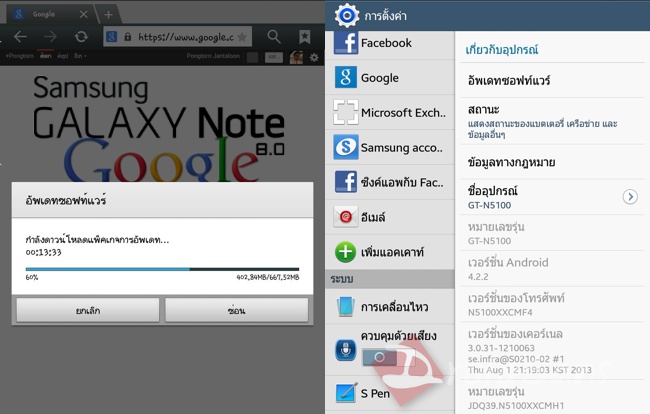This screenshot has height=414, width=650.
Task: Reload the page with the refresh icon
Action: [81, 37]
